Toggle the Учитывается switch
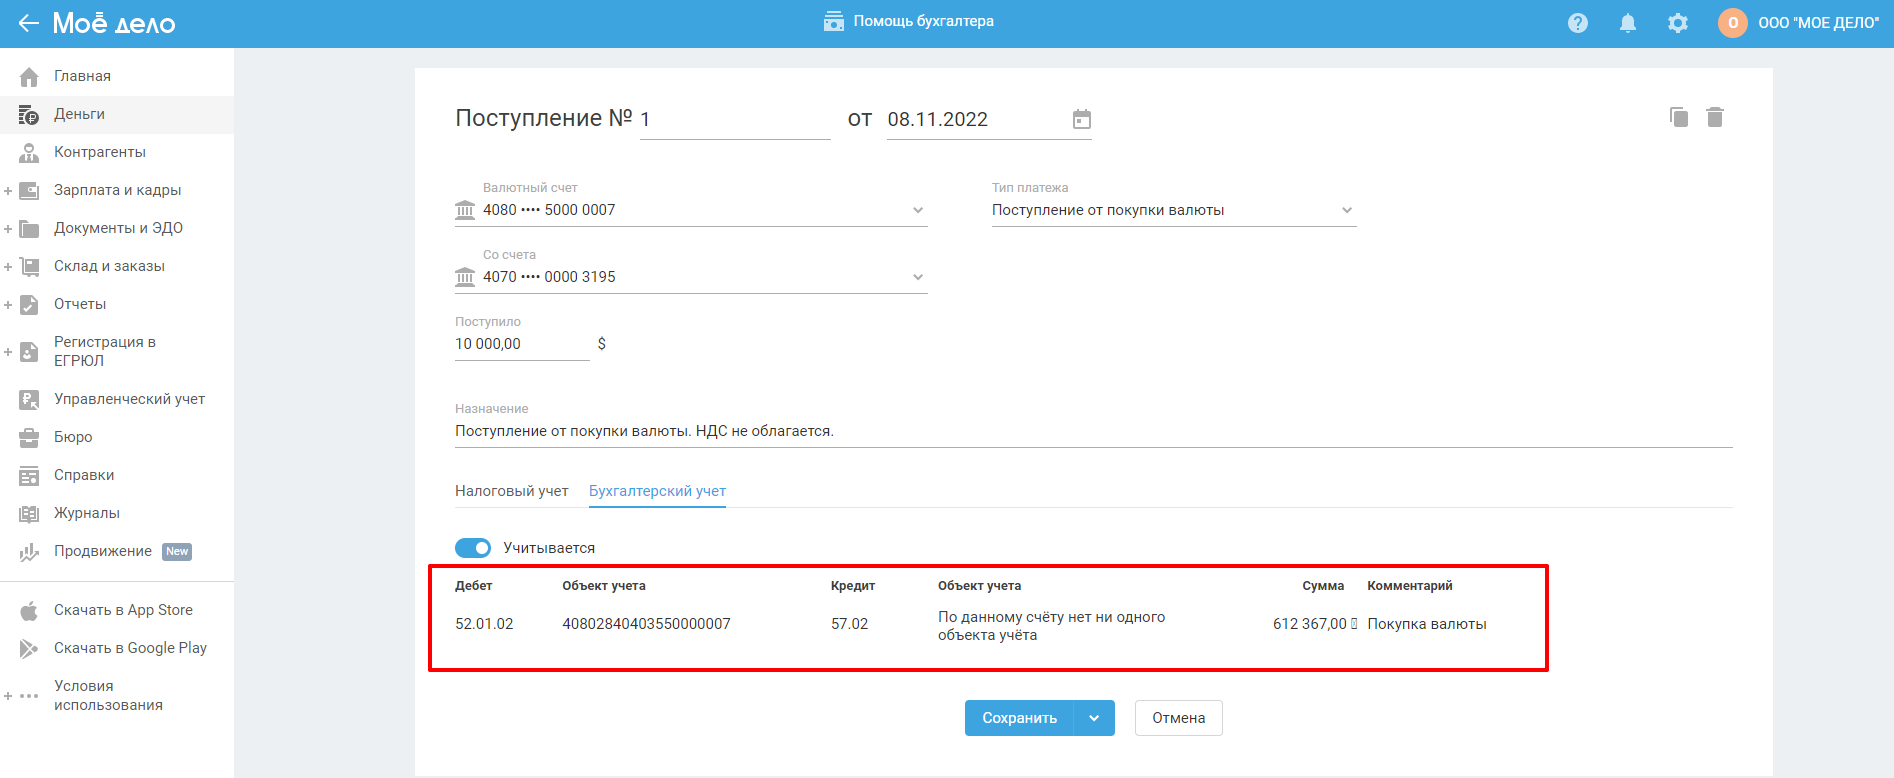This screenshot has width=1894, height=778. point(473,548)
